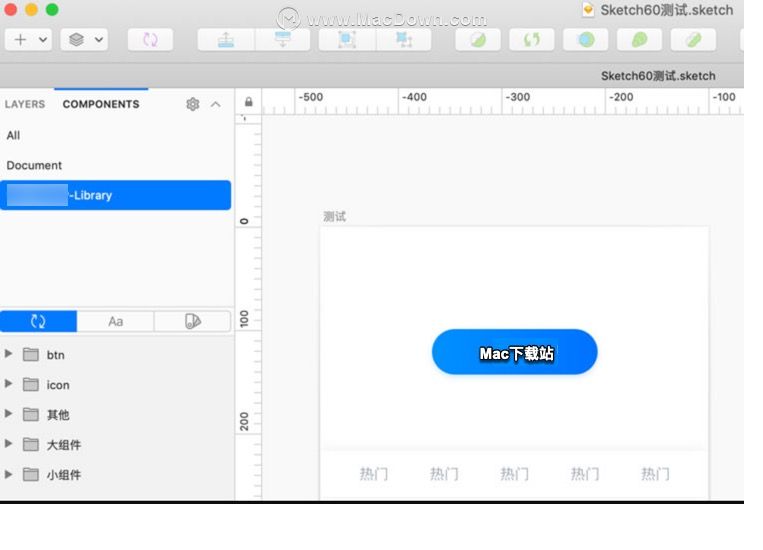Screen dimensions: 763x550
Task: Select the 测试 artboard title
Action: click(334, 216)
